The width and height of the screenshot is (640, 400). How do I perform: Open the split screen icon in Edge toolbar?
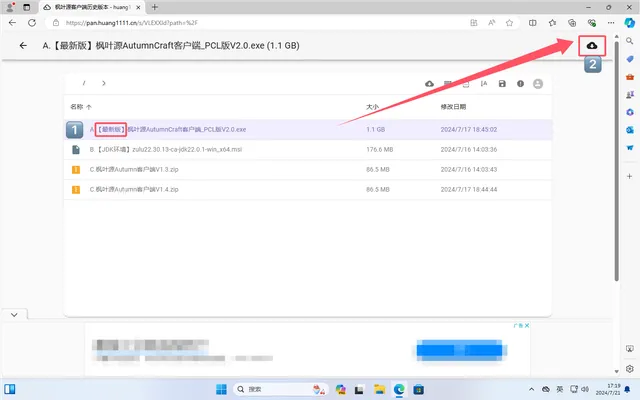click(x=533, y=23)
